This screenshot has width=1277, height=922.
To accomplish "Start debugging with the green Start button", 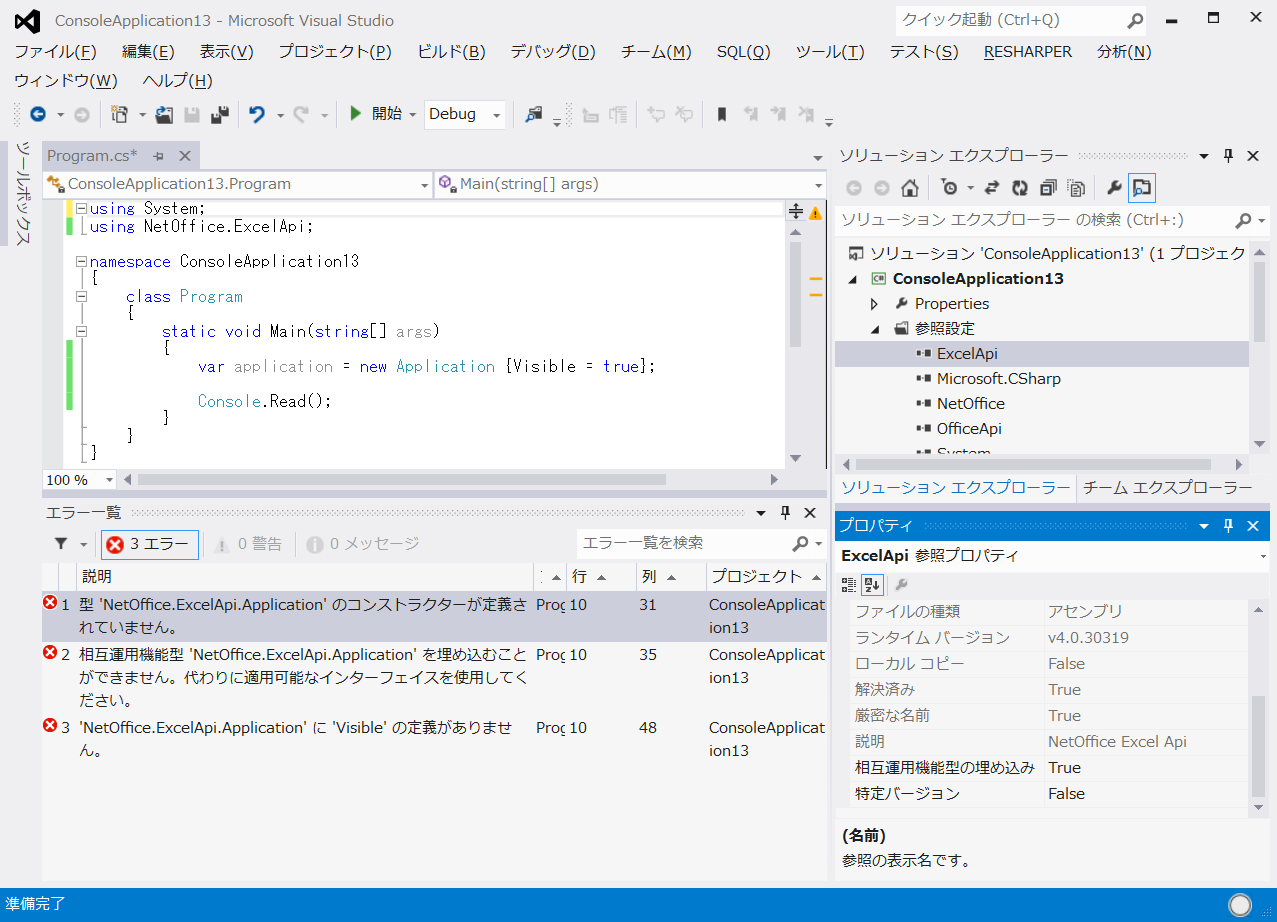I will (x=357, y=114).
